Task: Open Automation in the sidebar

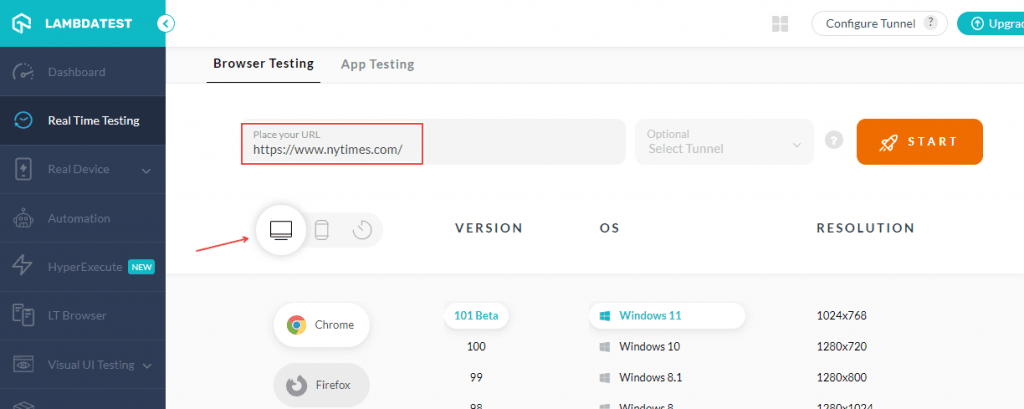Action: point(78,218)
